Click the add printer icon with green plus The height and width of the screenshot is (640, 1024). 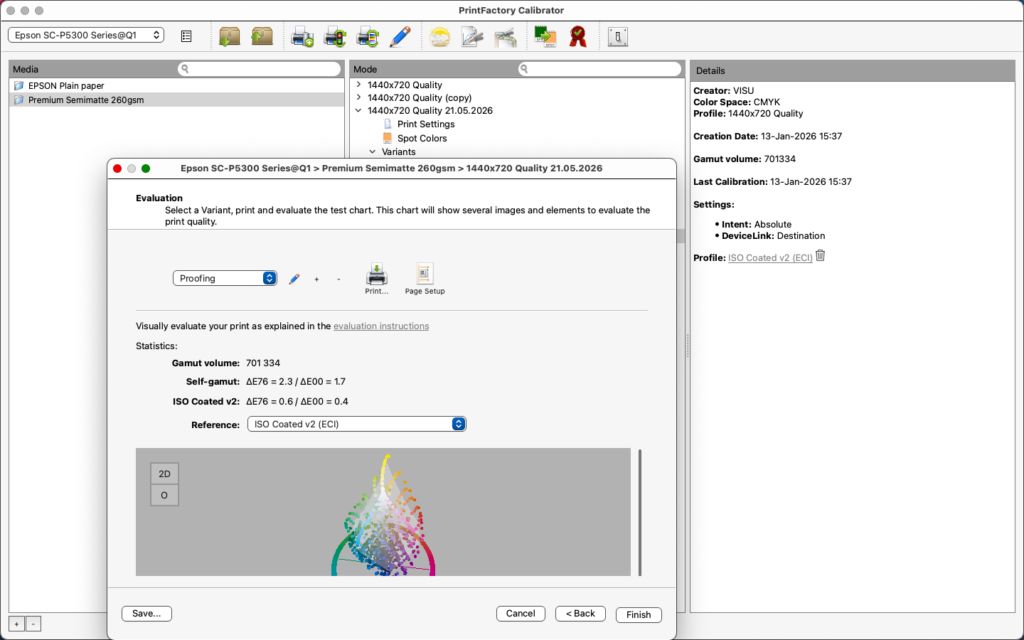[x=302, y=37]
